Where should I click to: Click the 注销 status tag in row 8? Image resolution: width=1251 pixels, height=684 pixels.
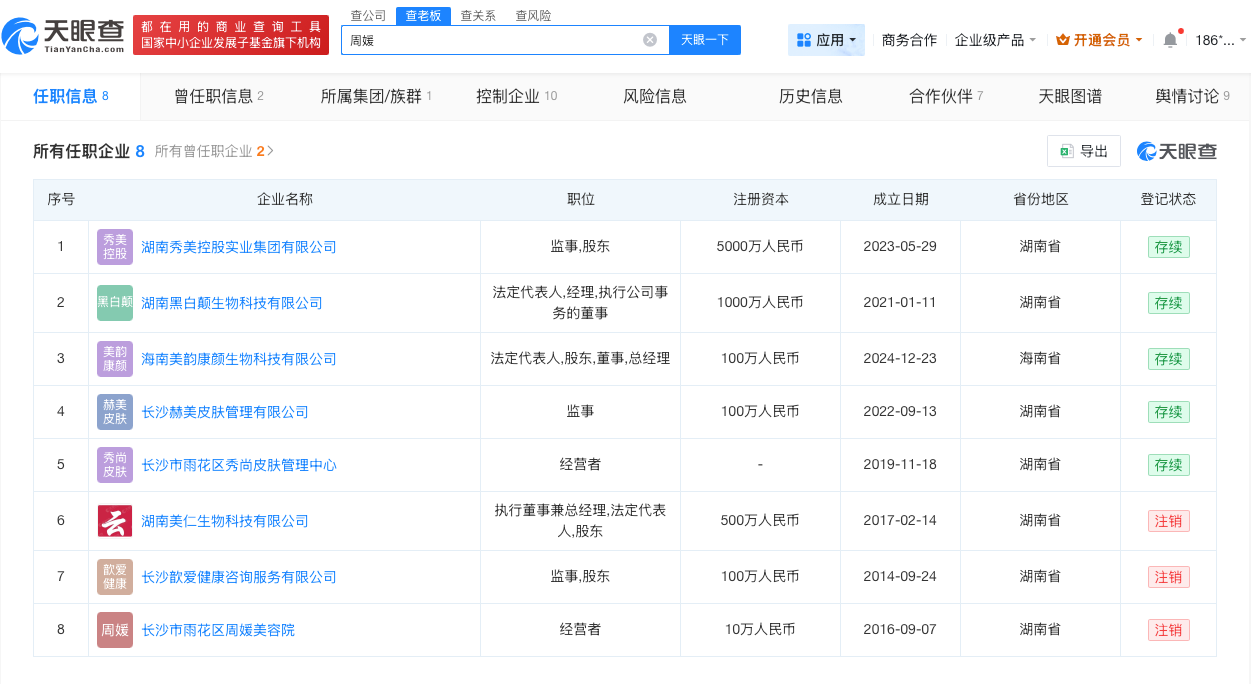pos(1168,630)
